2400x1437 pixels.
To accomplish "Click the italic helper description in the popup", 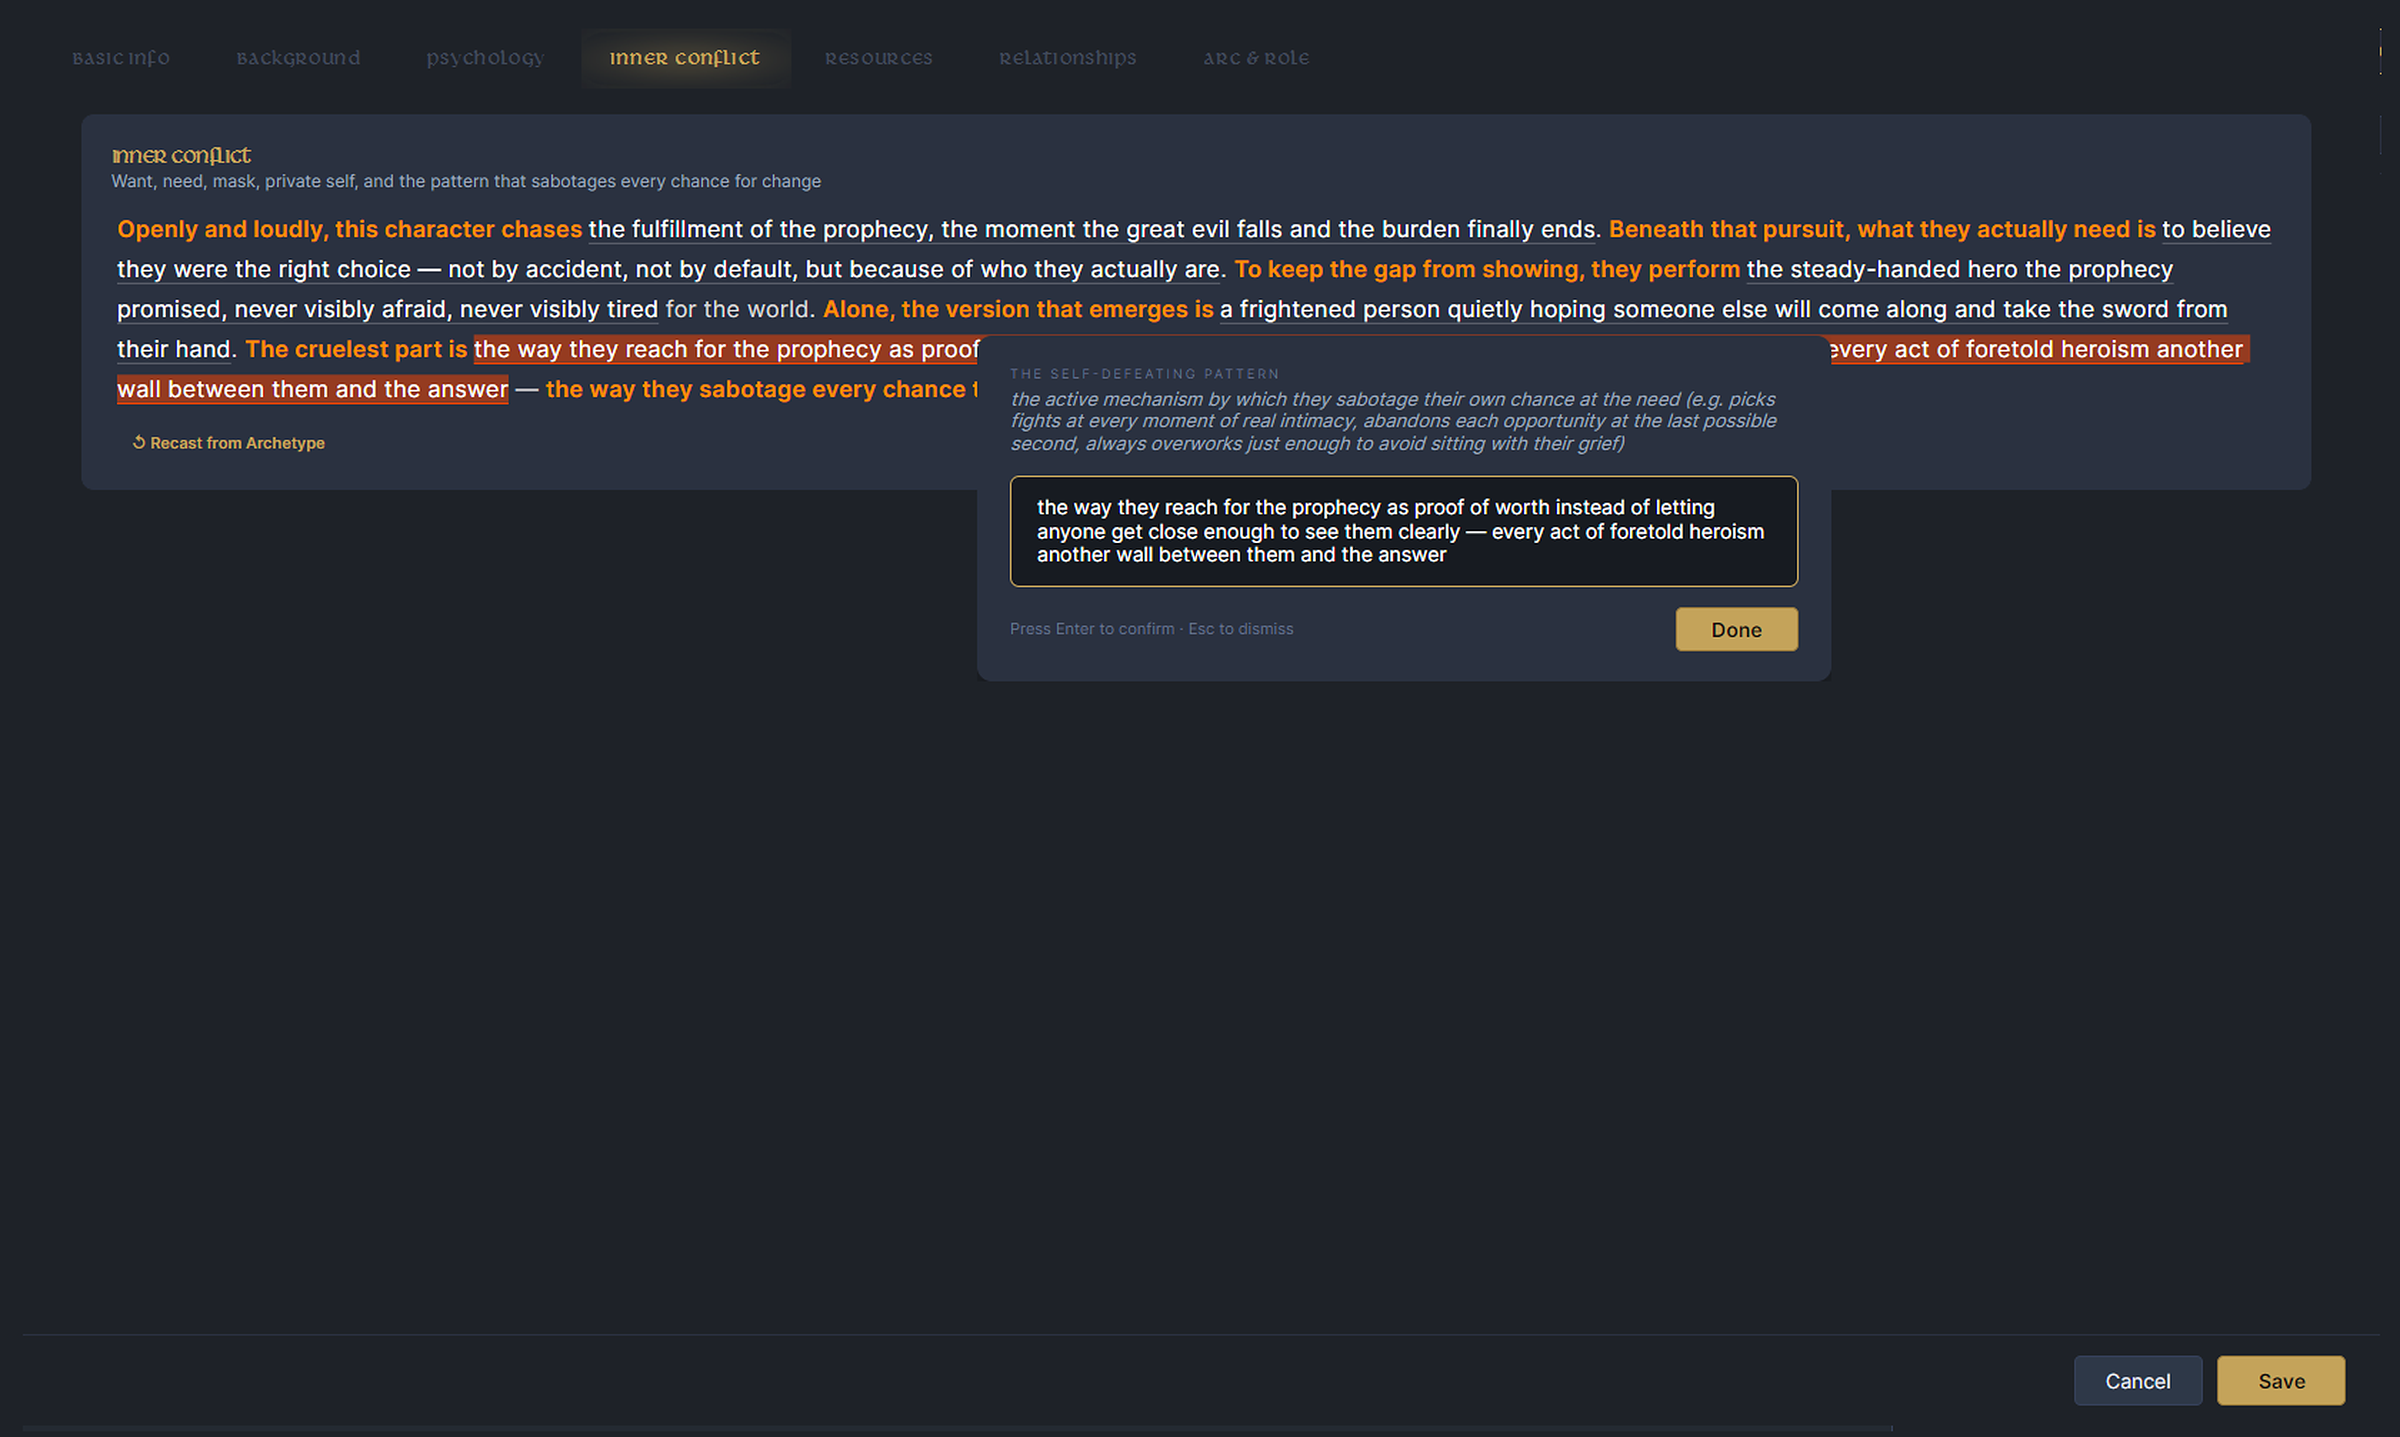I will click(1393, 421).
